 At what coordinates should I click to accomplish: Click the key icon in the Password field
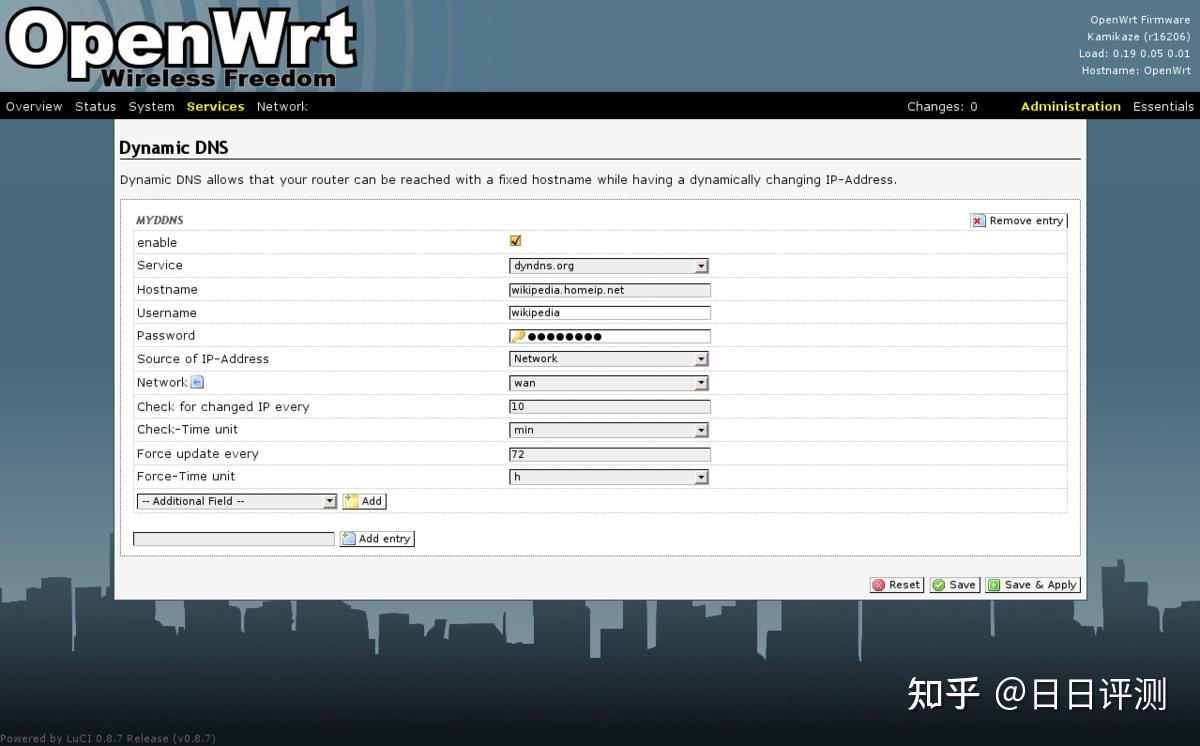517,335
